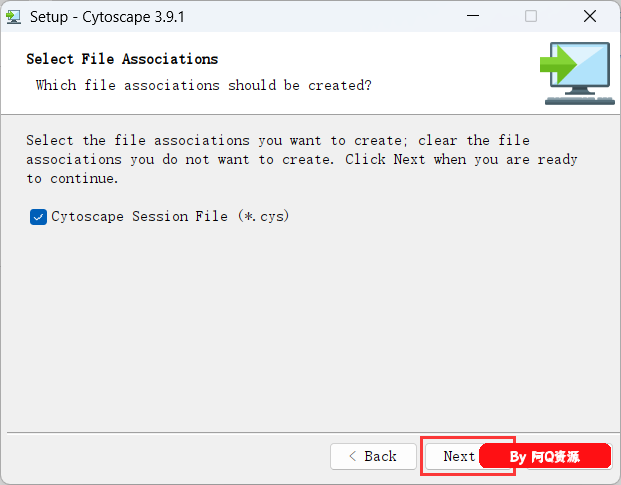
Task: Click the "Cytoscape Session File (*.cys)" label text
Action: click(170, 216)
